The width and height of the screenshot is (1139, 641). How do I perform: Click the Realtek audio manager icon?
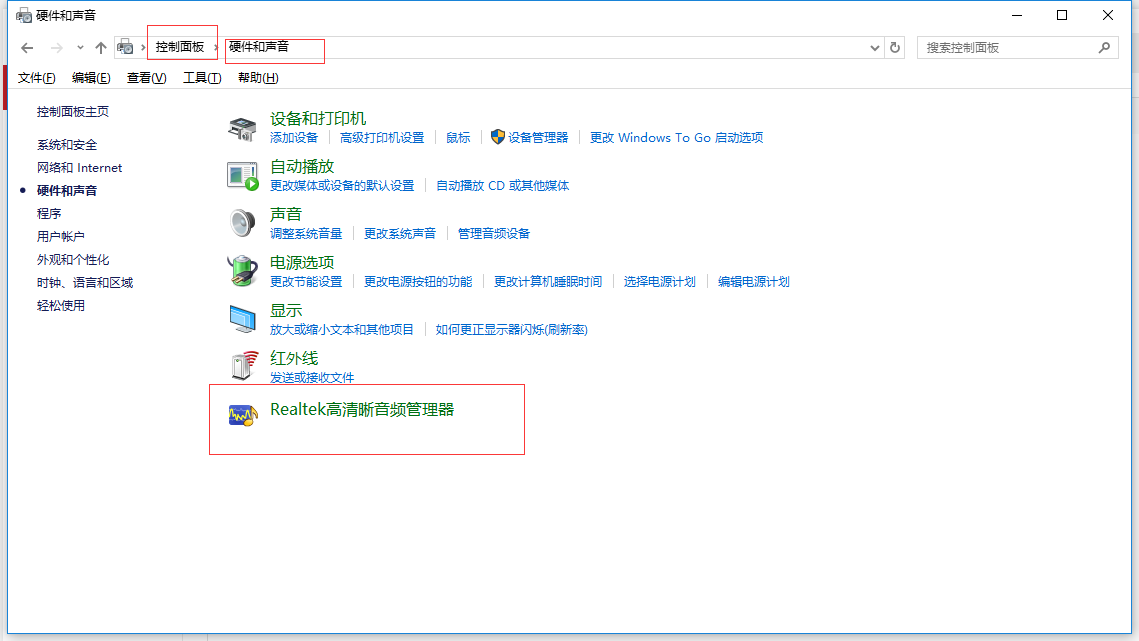(243, 415)
